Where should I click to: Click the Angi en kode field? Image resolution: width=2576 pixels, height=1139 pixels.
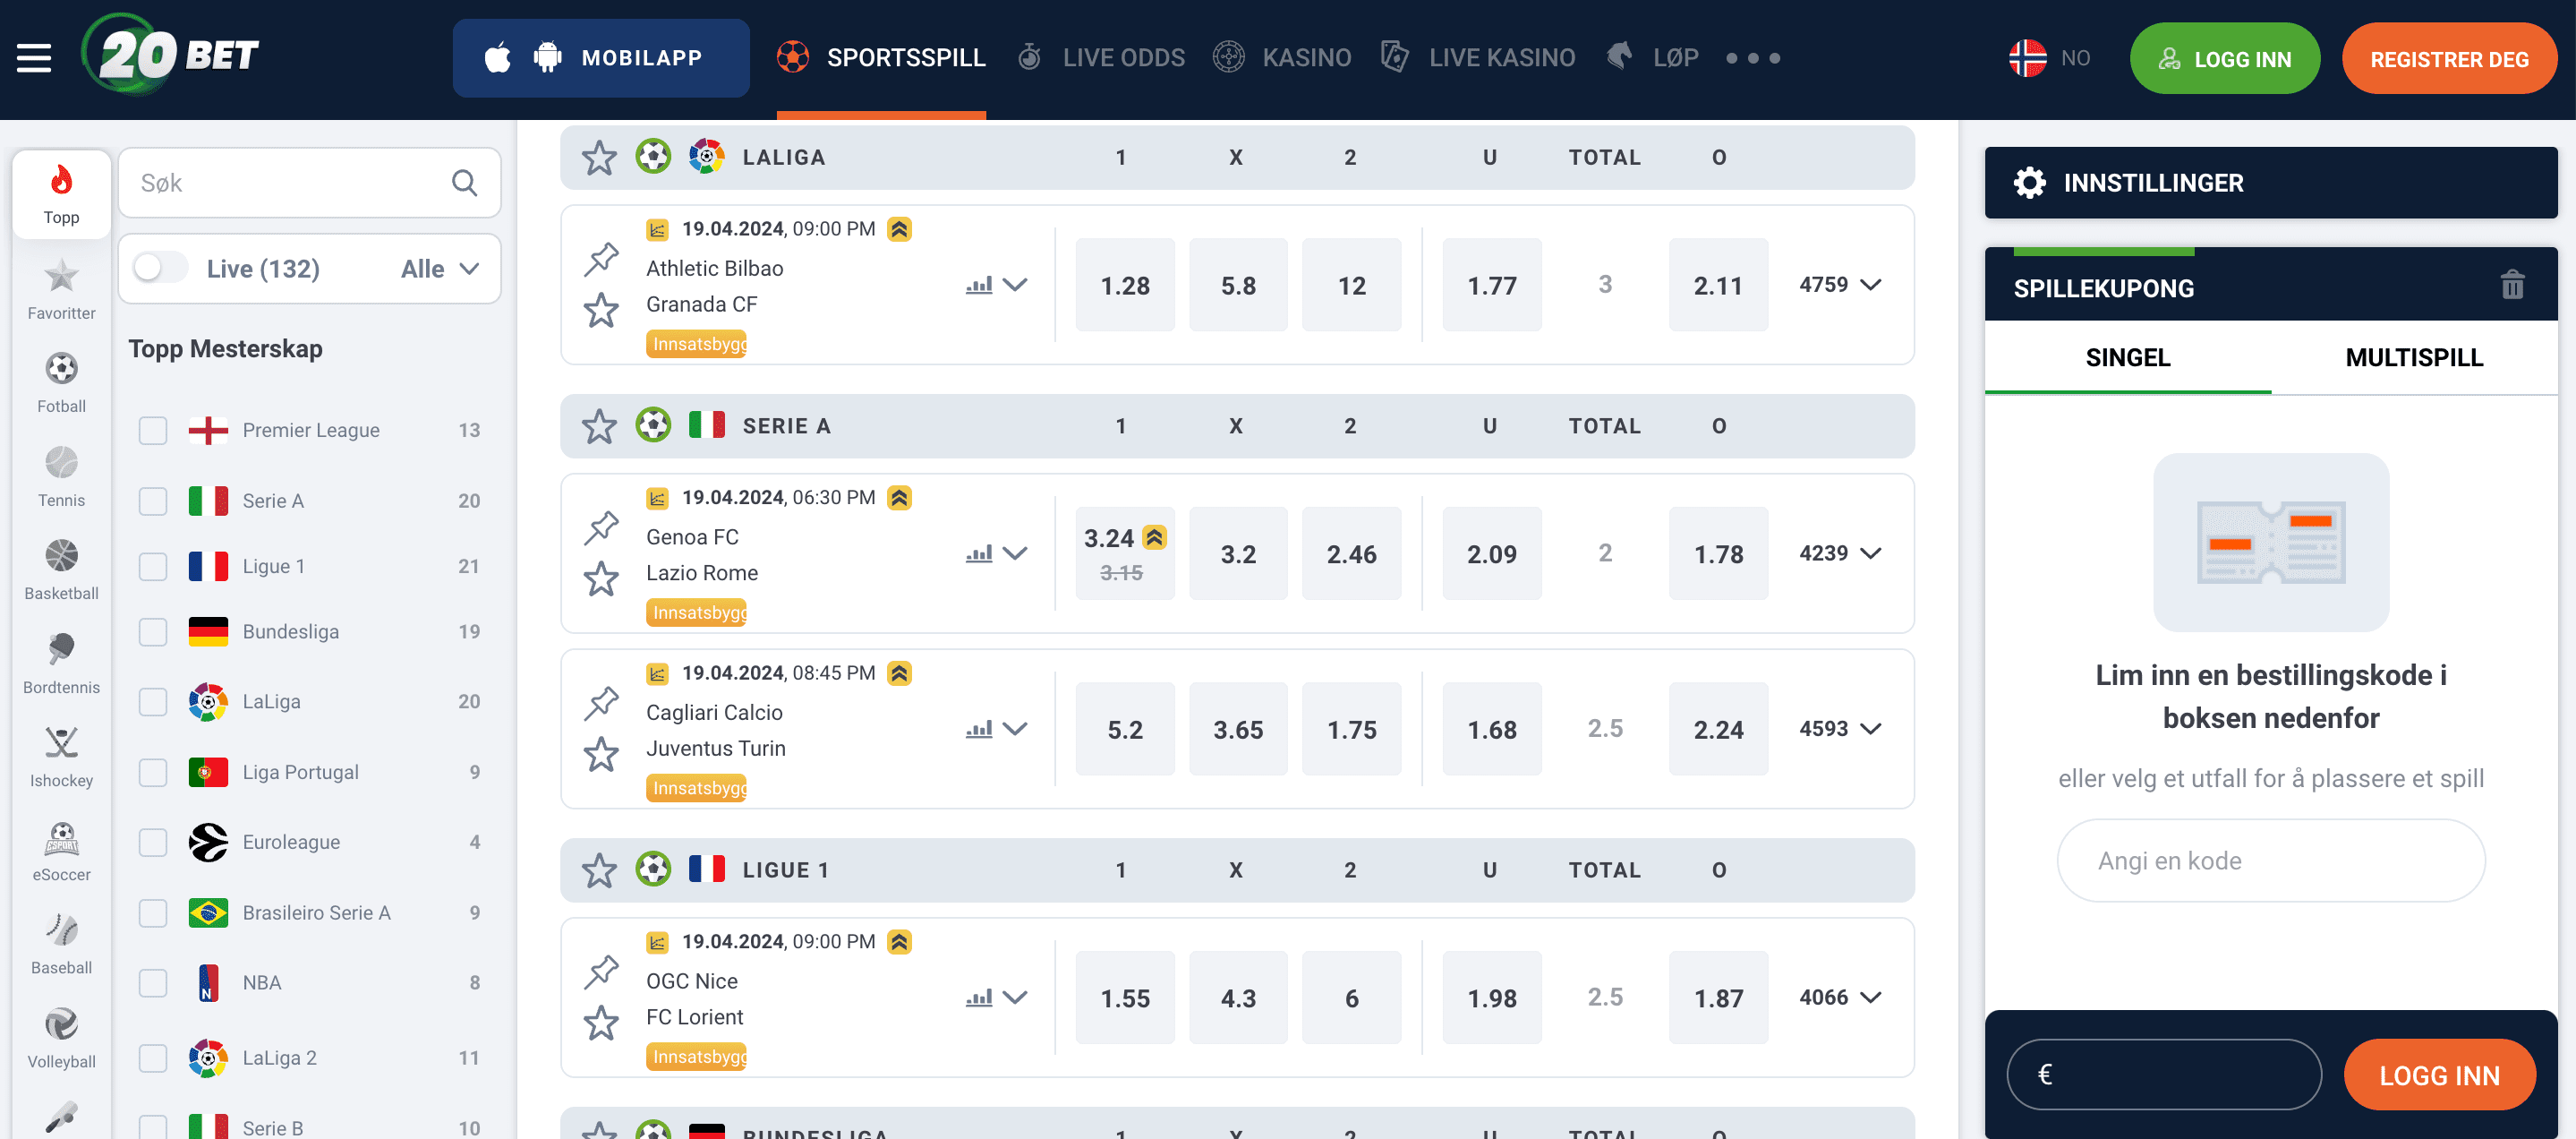click(x=2270, y=861)
